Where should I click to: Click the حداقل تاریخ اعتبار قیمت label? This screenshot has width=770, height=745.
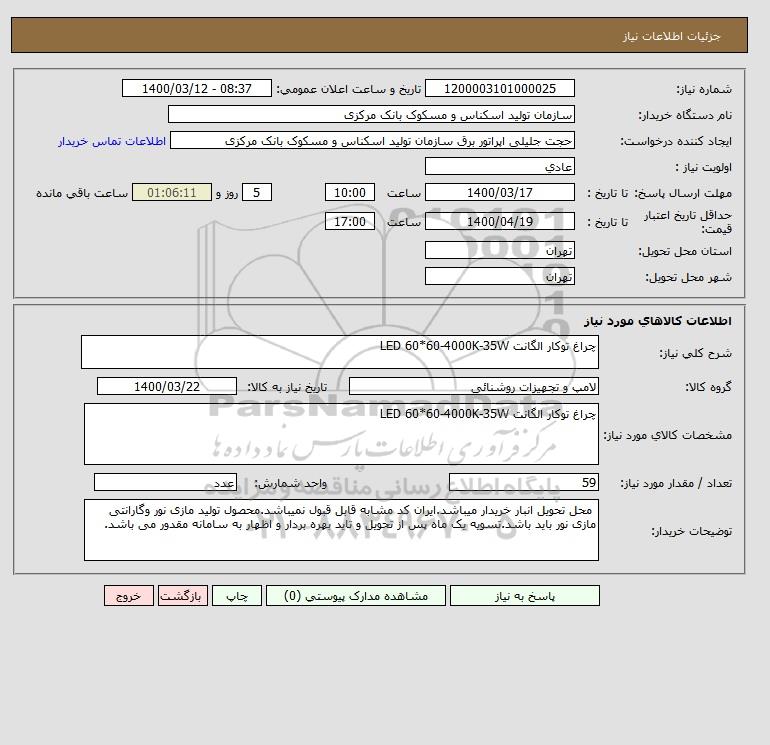click(688, 222)
